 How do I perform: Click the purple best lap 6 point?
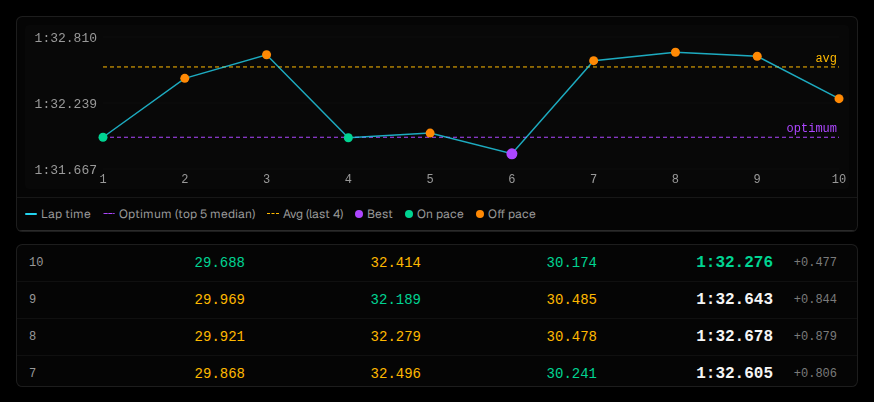coord(512,154)
